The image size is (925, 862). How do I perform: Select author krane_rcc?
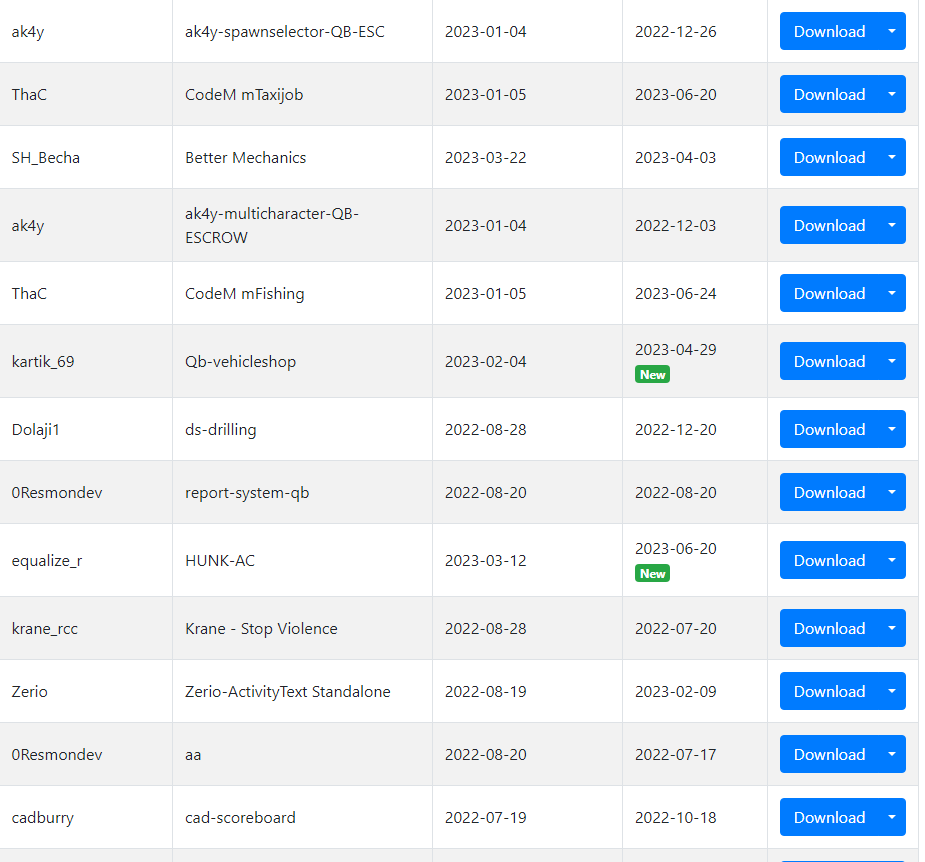[x=45, y=629]
